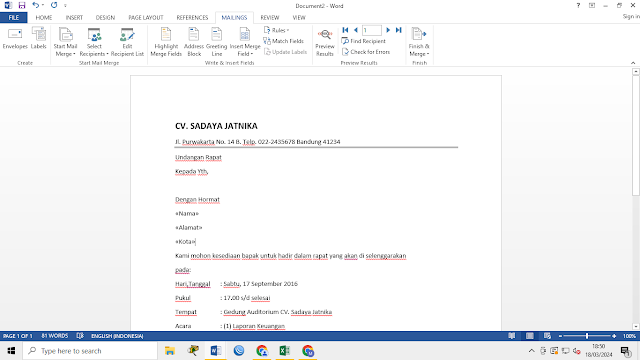Go to last record
The width and height of the screenshot is (640, 360).
click(x=399, y=30)
